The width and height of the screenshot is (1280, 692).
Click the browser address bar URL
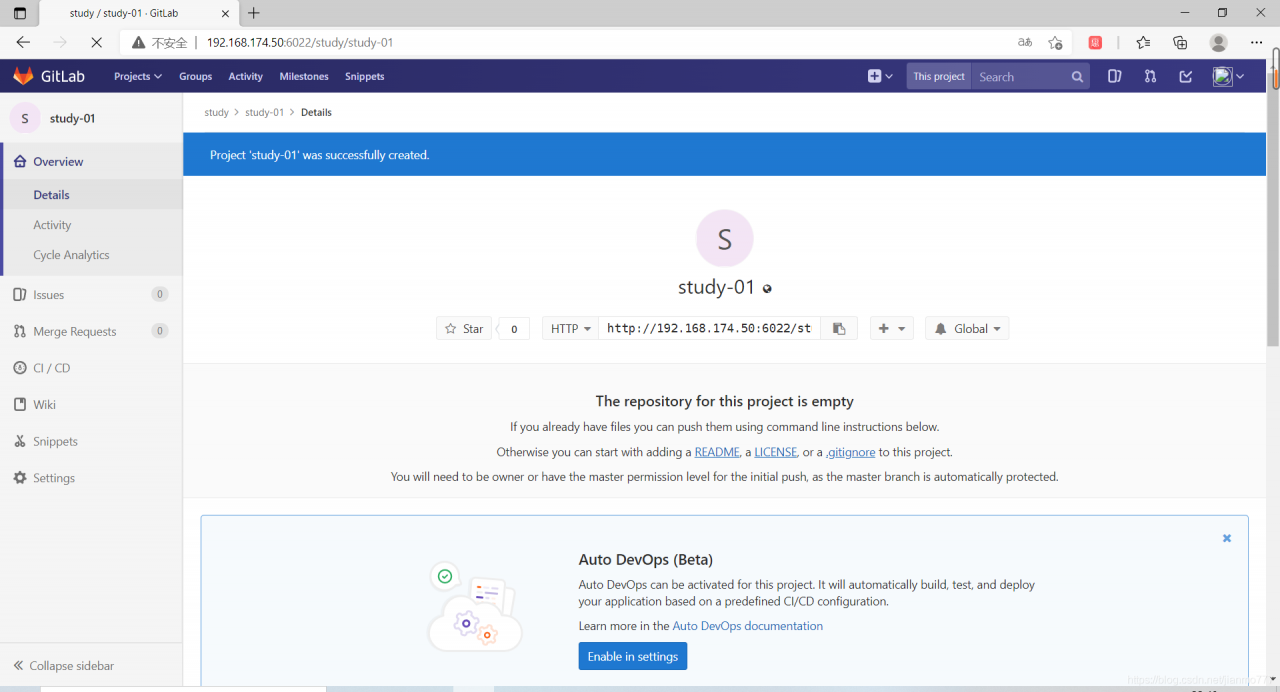(300, 42)
